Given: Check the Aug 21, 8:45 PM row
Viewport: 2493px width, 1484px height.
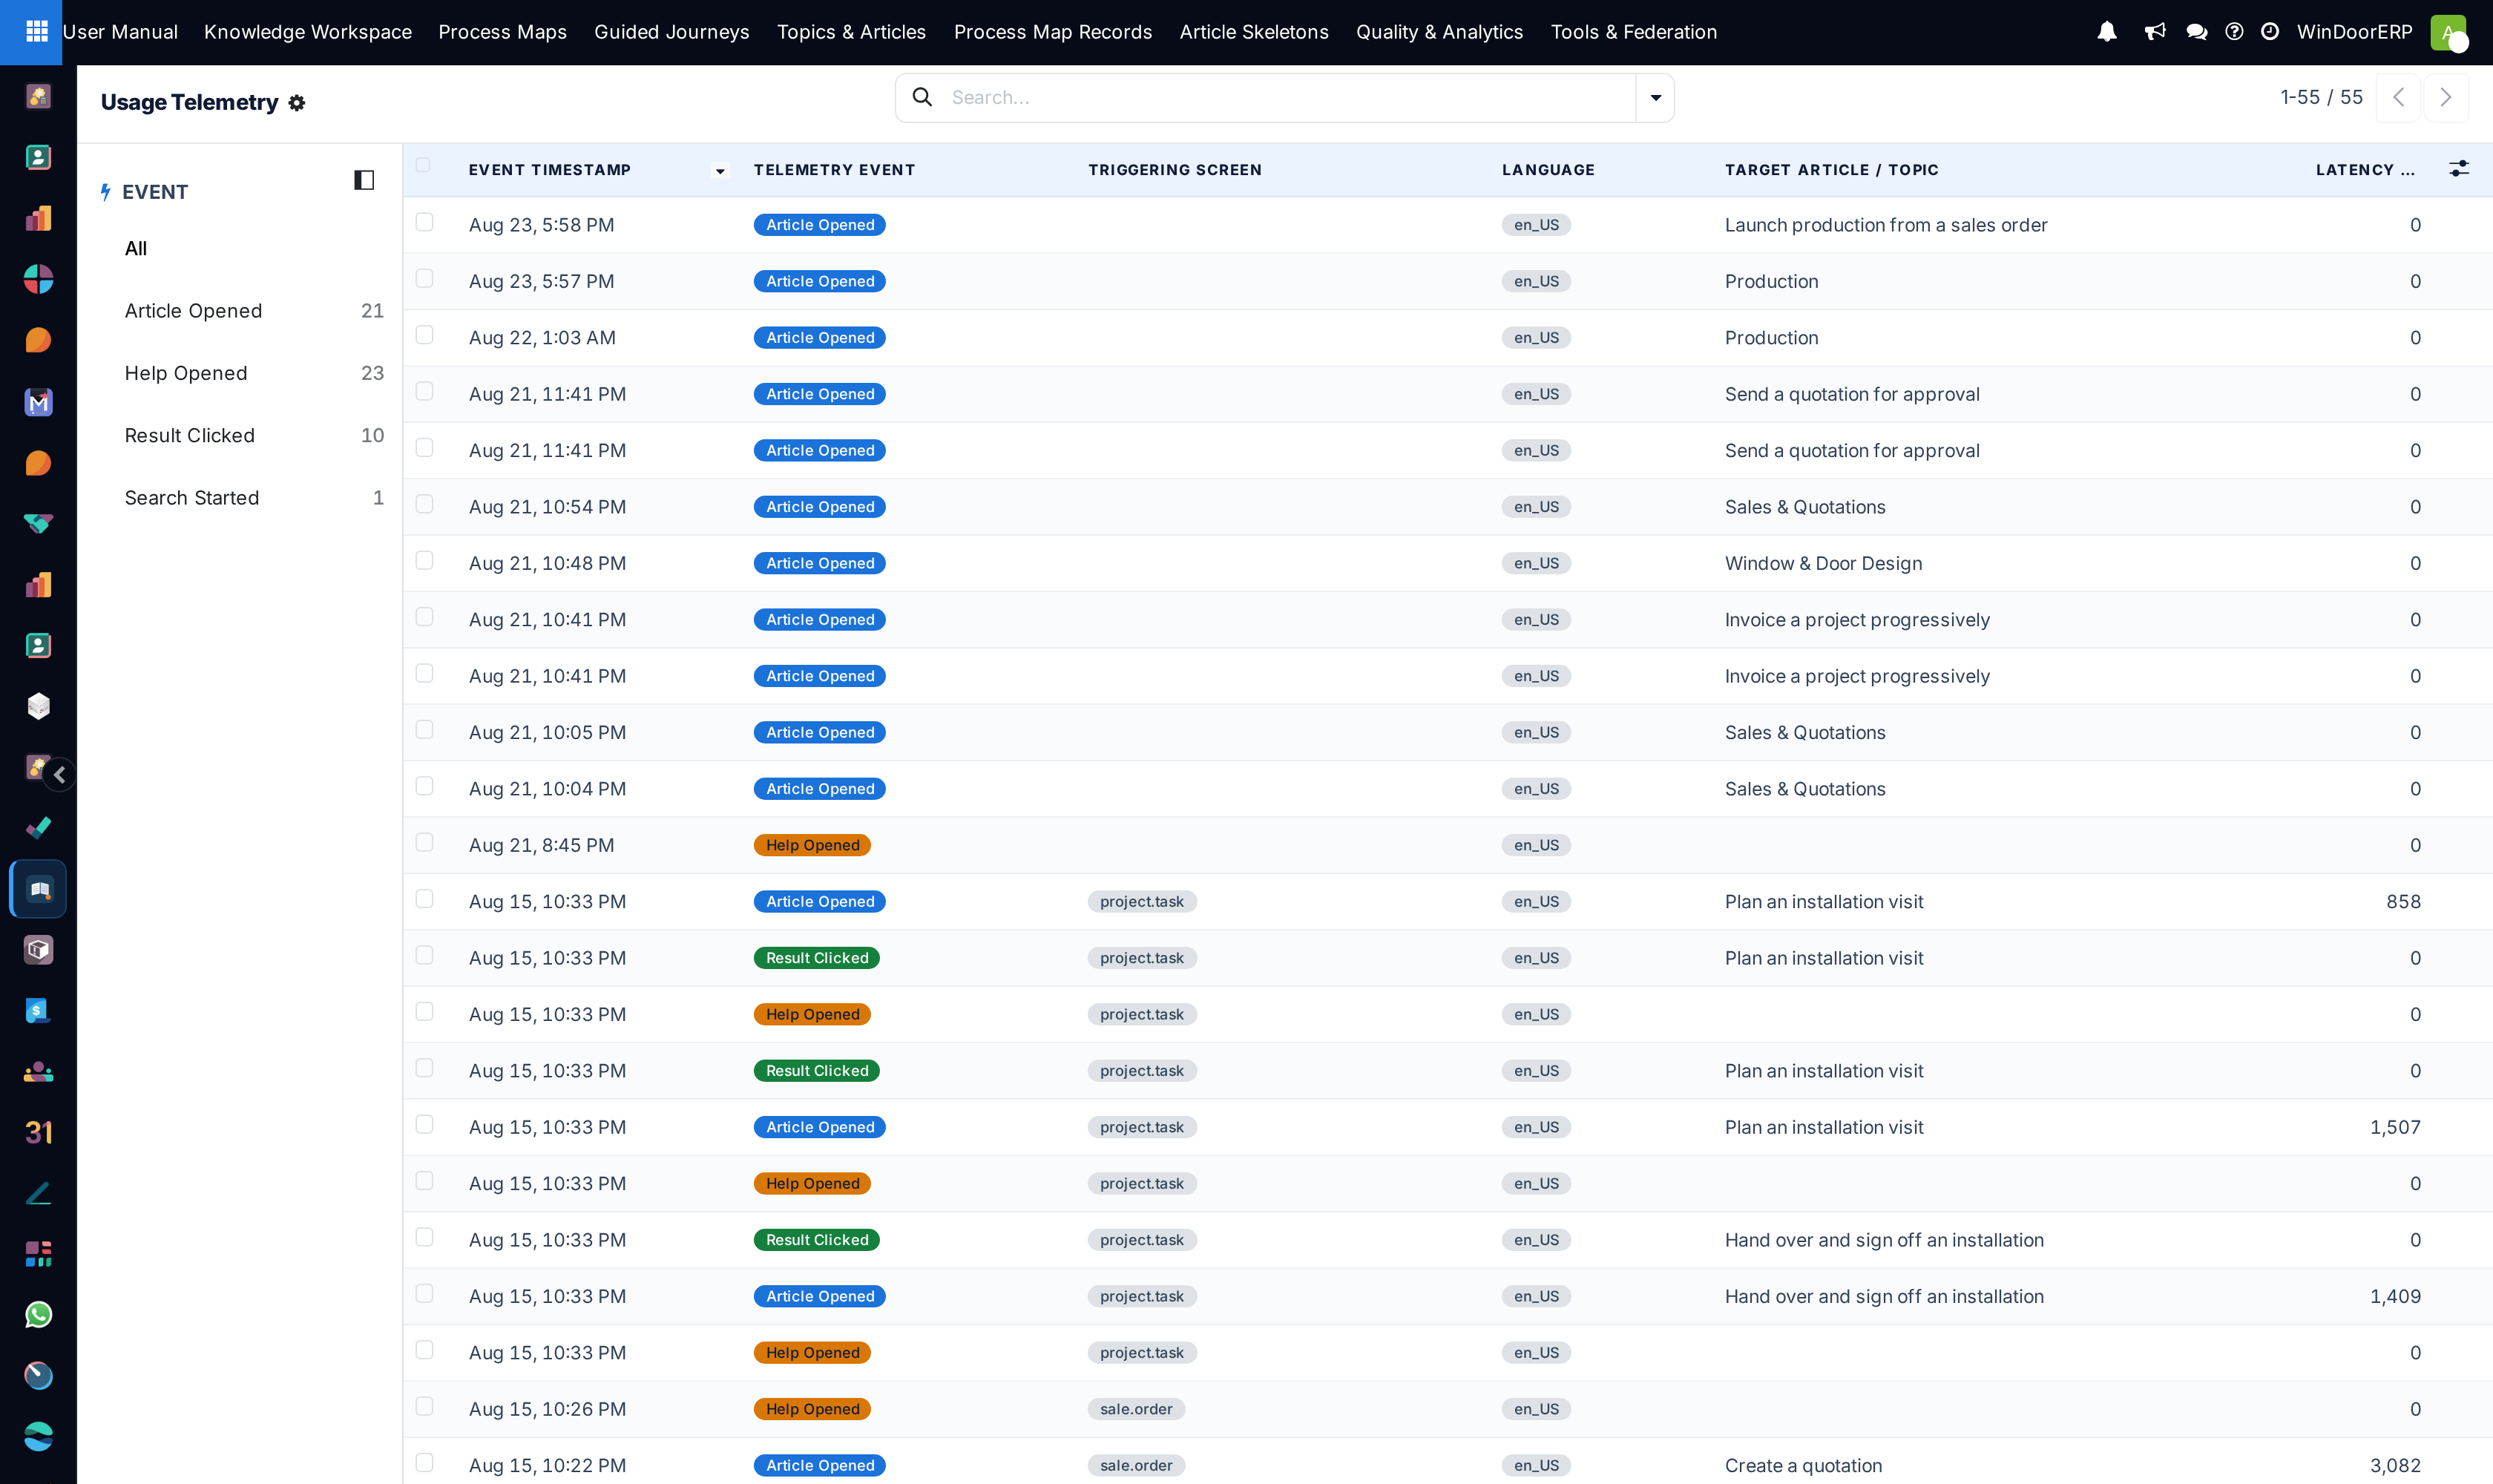Looking at the screenshot, I should [424, 842].
